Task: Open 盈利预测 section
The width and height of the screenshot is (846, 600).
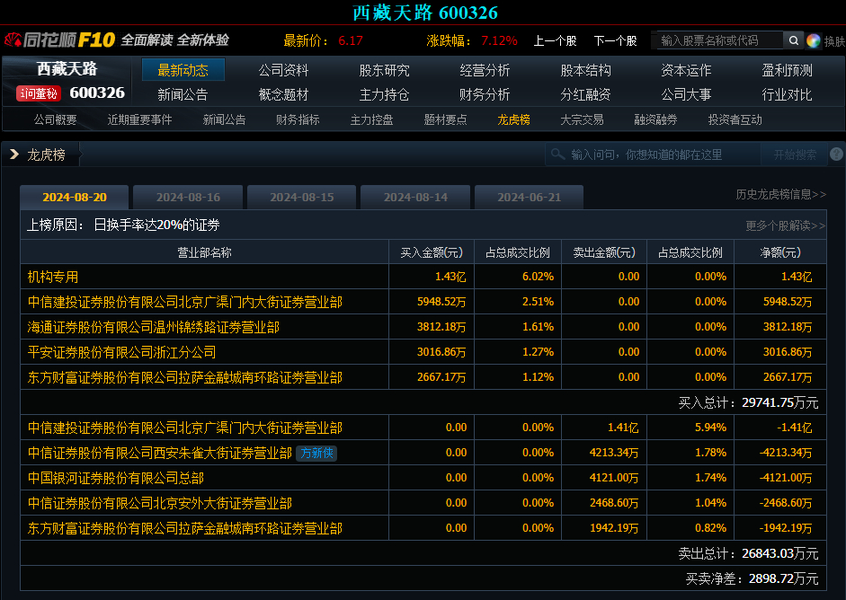Action: point(787,70)
